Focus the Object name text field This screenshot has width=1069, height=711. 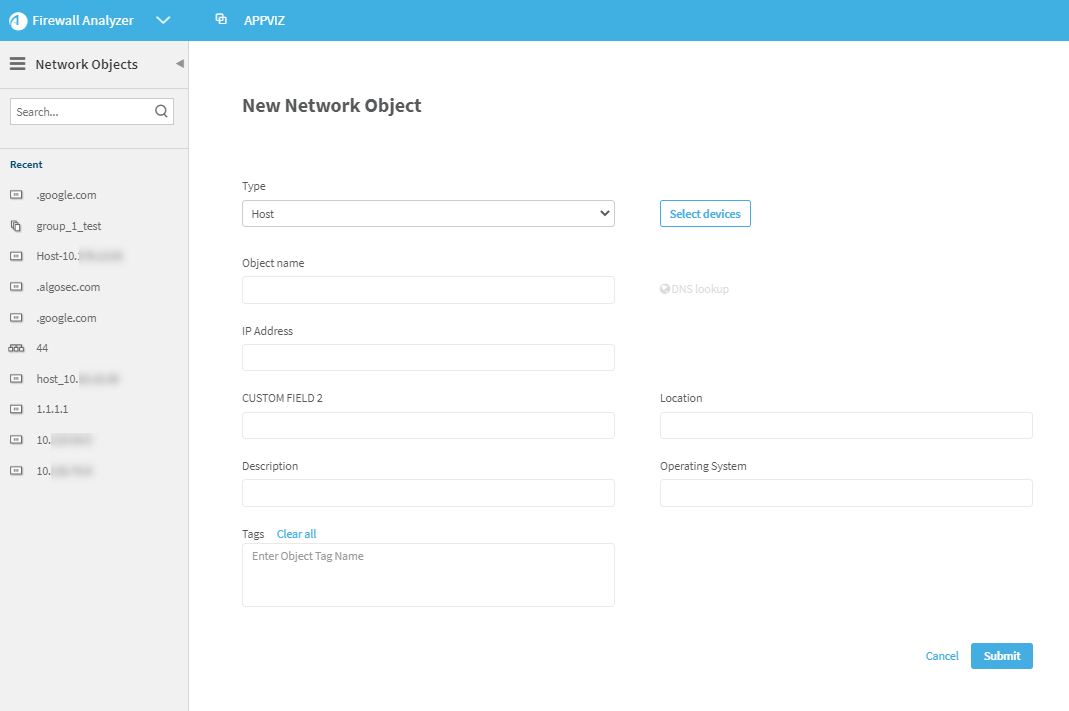tap(428, 290)
